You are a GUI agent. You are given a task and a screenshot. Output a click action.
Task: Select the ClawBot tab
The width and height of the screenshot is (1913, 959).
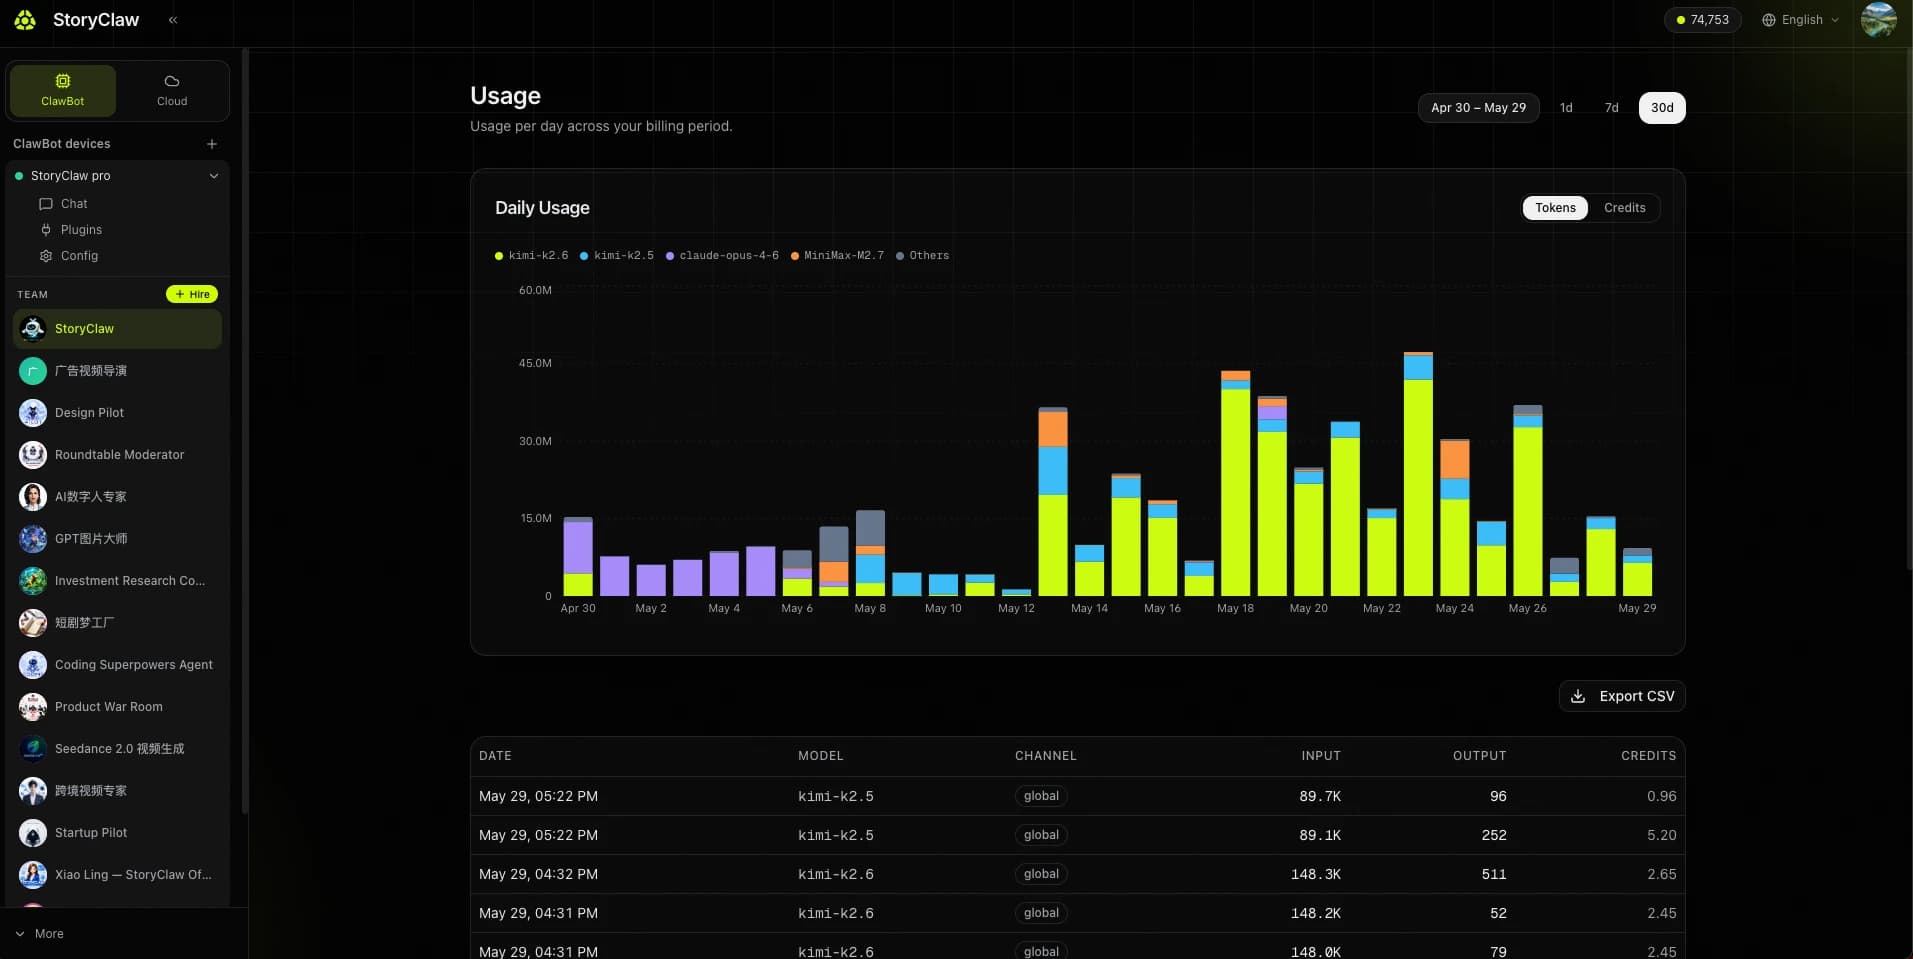pyautogui.click(x=63, y=90)
